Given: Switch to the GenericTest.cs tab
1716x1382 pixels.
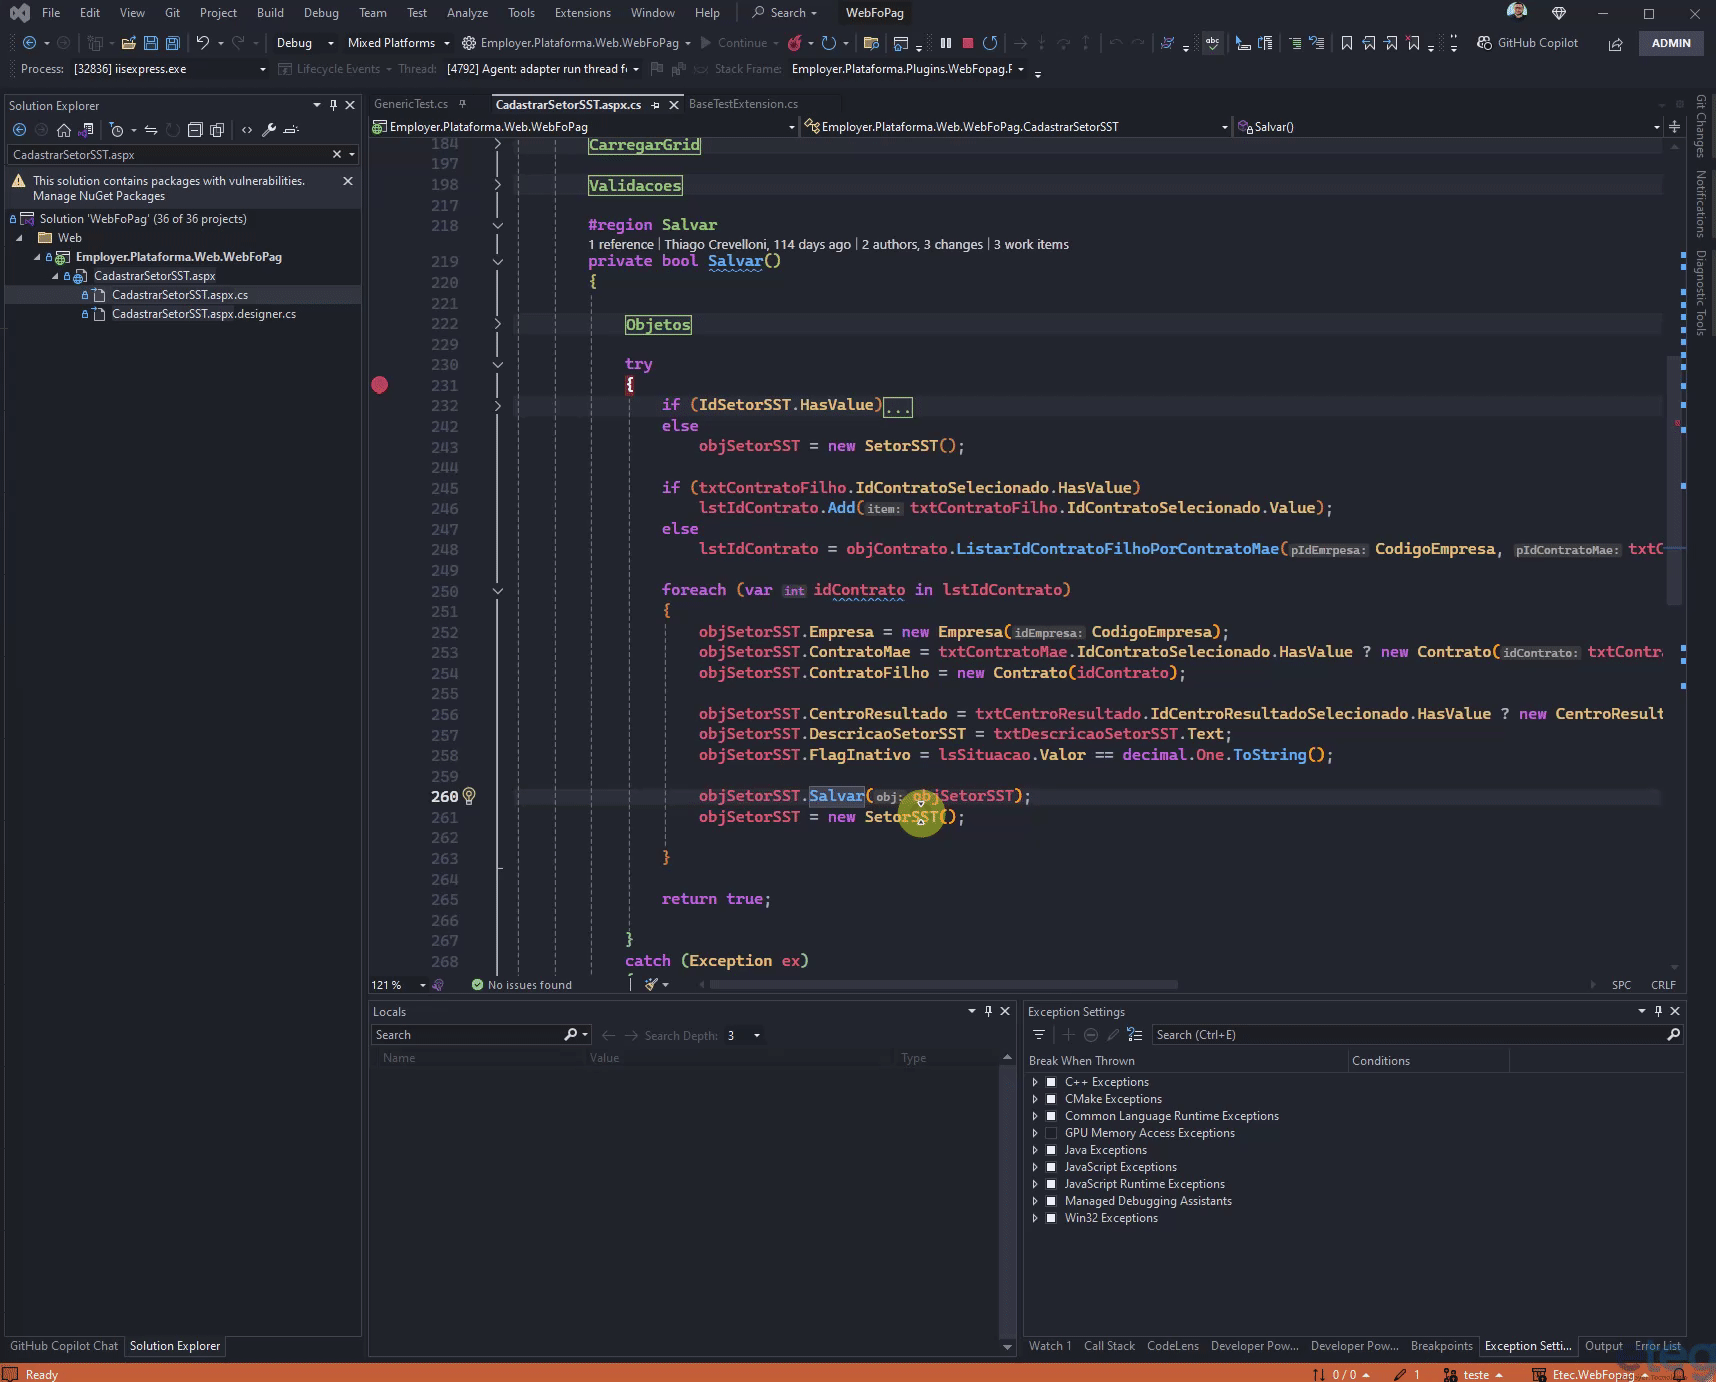Looking at the screenshot, I should point(411,104).
